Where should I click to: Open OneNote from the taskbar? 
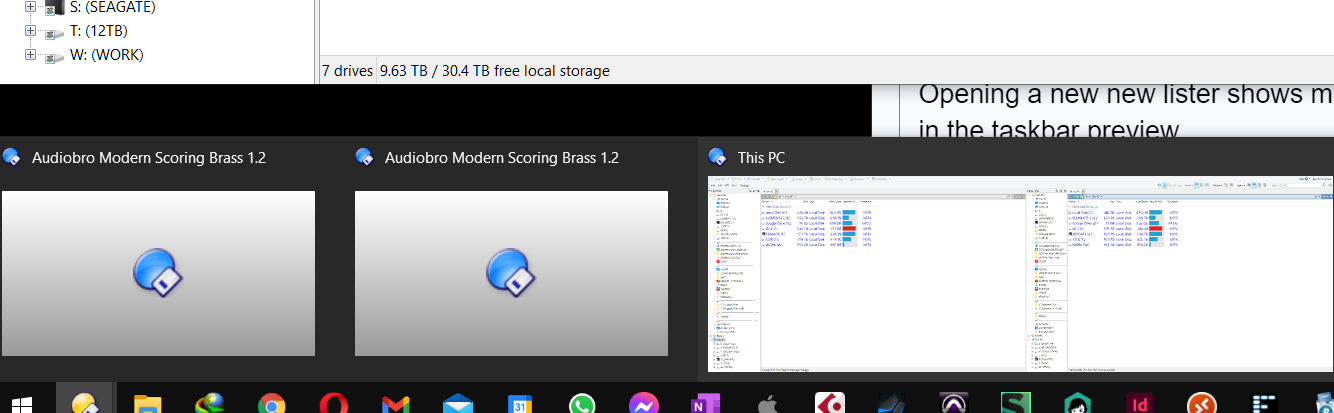click(705, 404)
